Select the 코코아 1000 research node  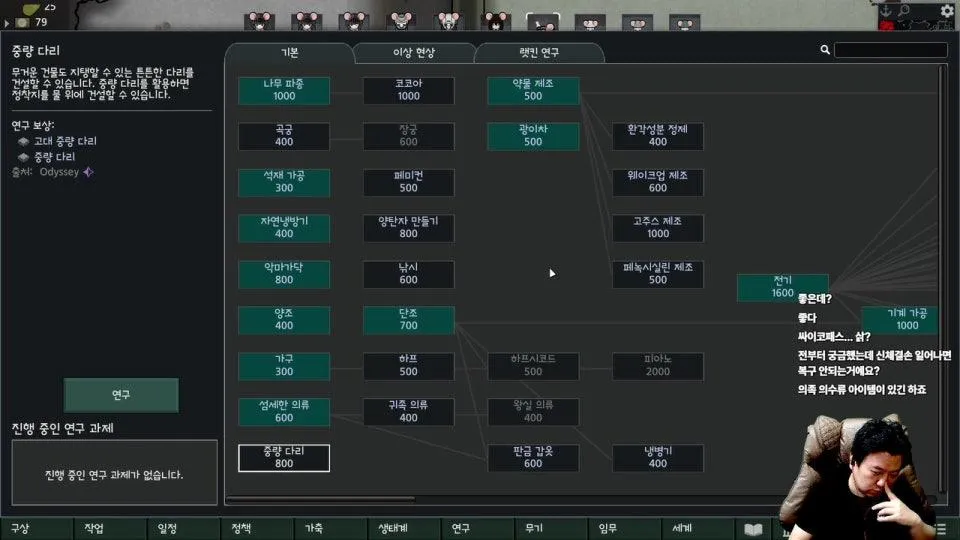(x=408, y=90)
